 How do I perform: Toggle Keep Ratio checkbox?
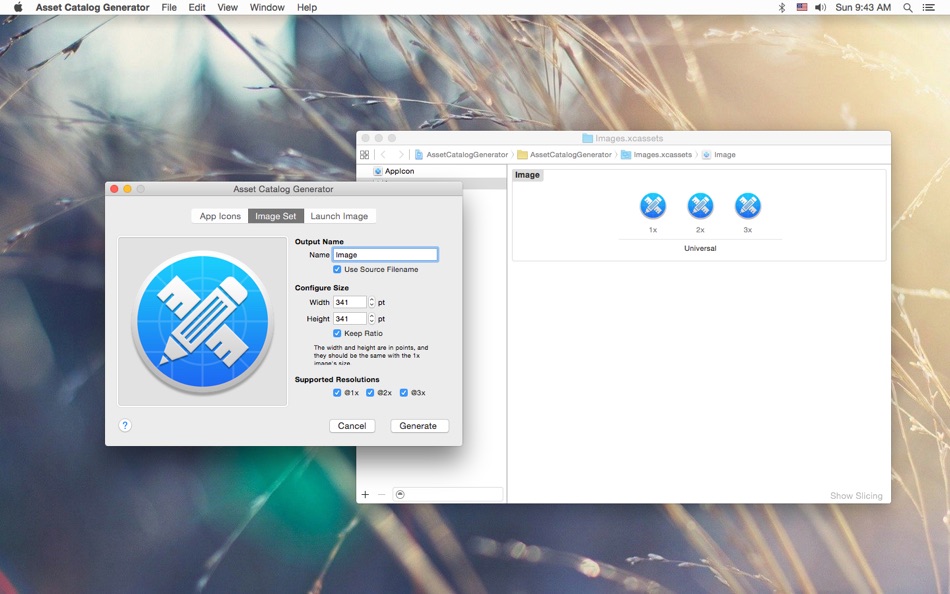click(337, 333)
